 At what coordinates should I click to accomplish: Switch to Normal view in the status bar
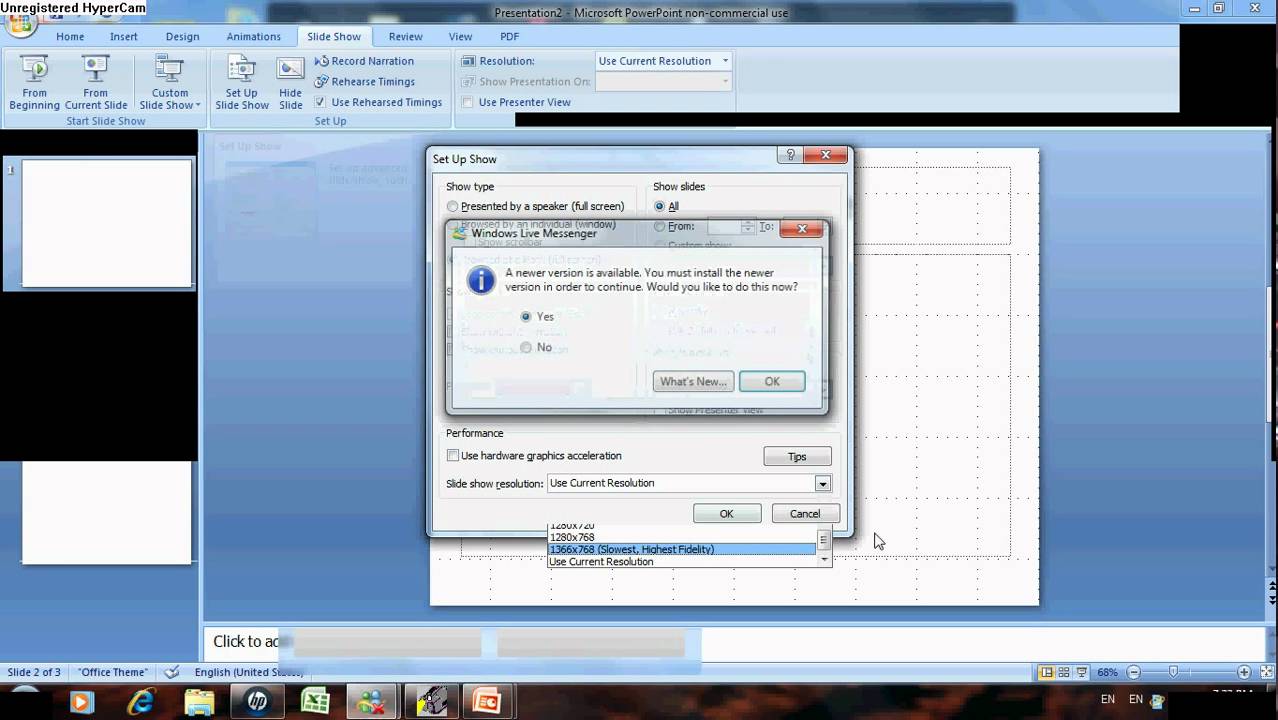click(x=1046, y=672)
